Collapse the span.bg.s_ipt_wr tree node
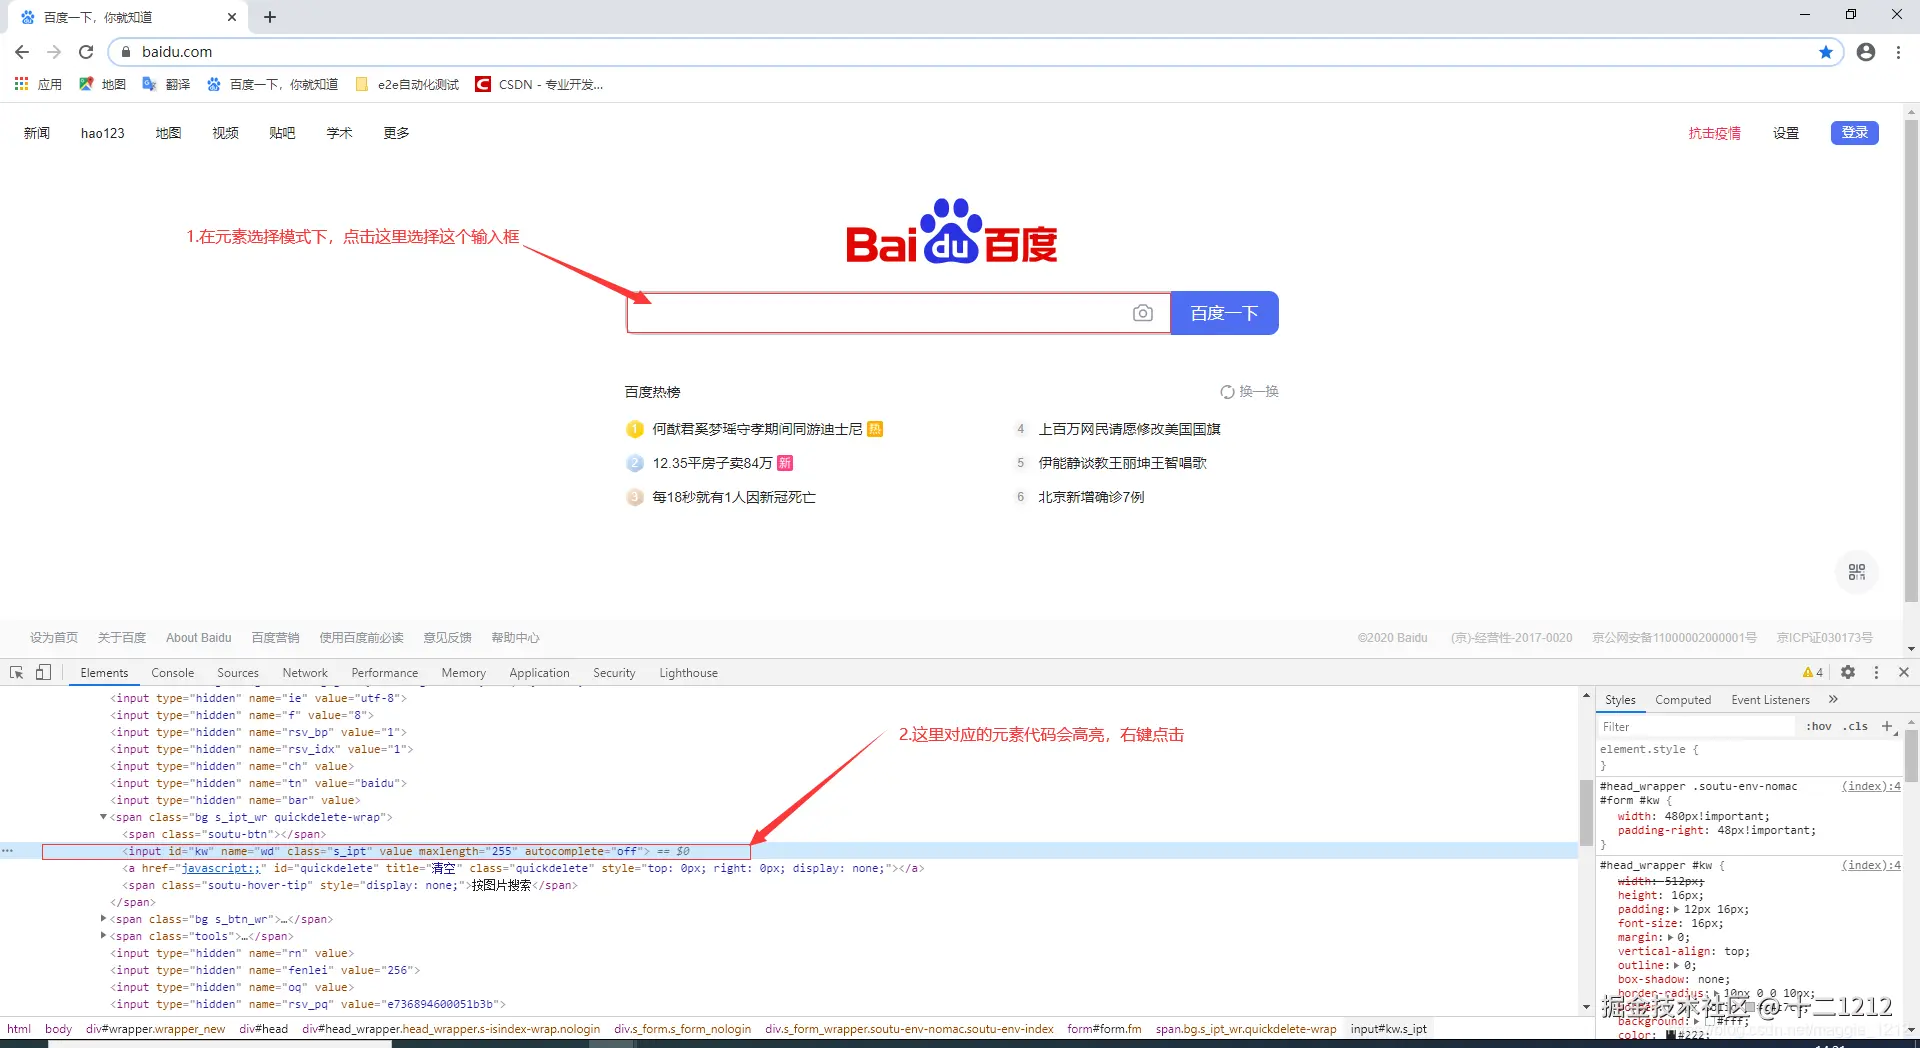Image resolution: width=1920 pixels, height=1048 pixels. 104,817
